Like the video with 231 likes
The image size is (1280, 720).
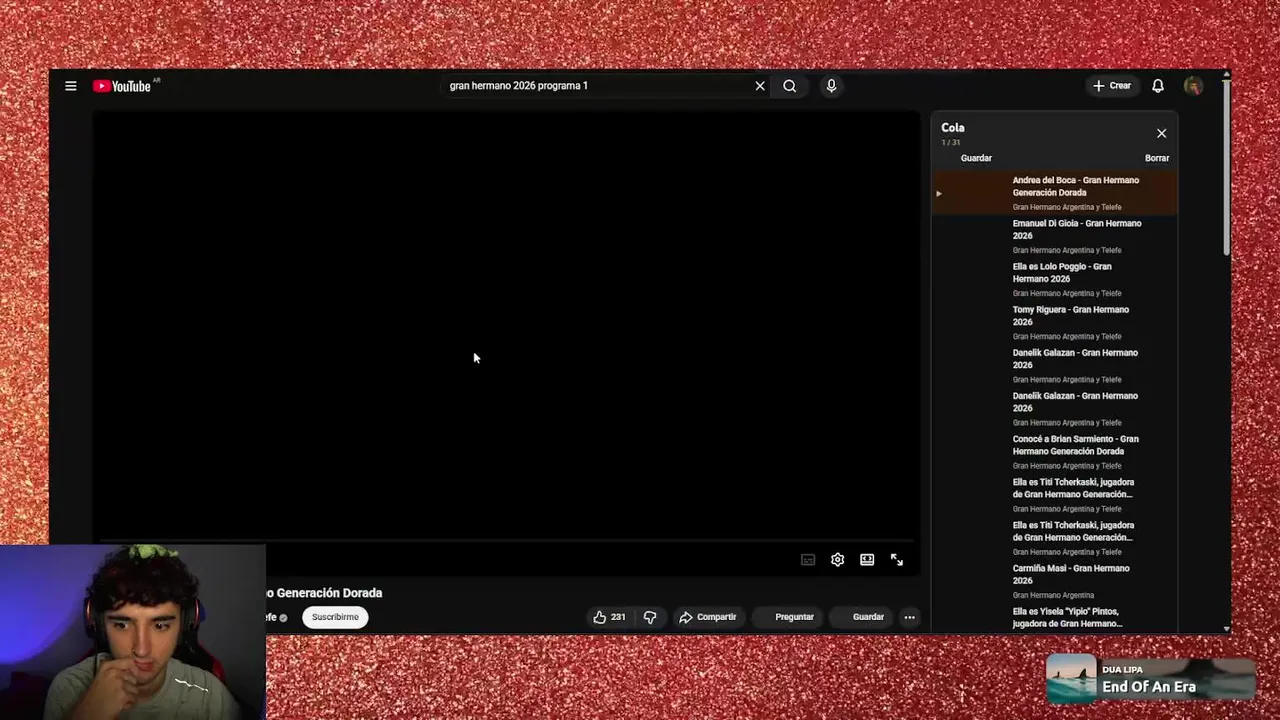[x=609, y=617]
